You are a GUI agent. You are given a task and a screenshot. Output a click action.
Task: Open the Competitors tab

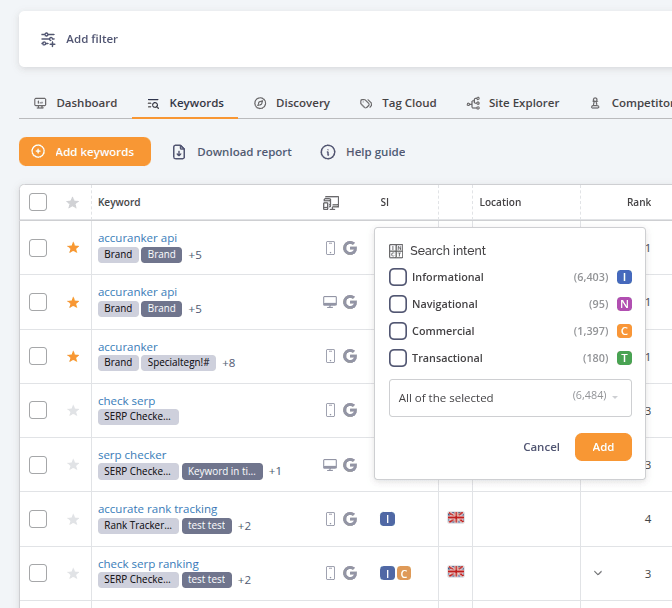631,103
